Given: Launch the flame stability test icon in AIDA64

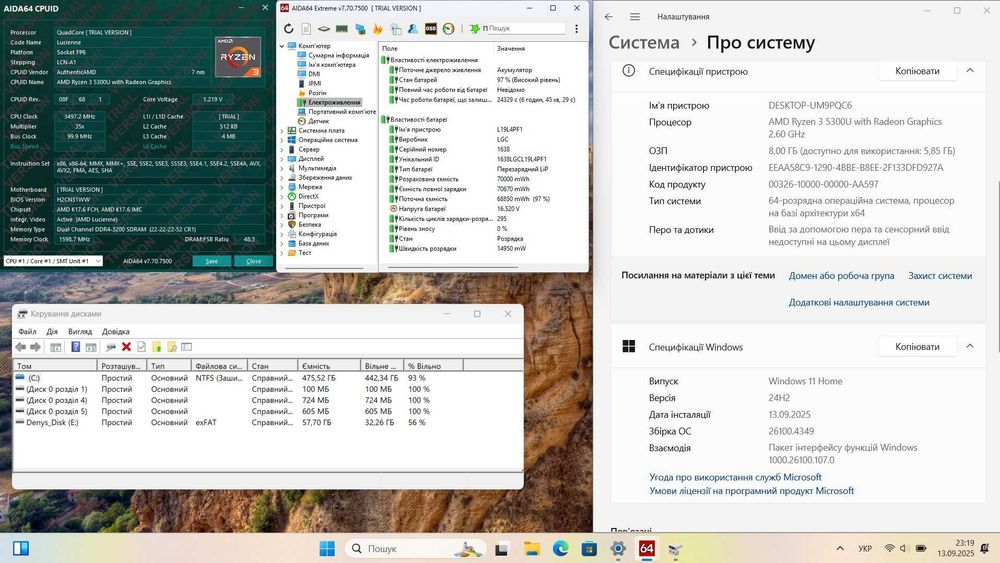Looking at the screenshot, I should click(378, 29).
